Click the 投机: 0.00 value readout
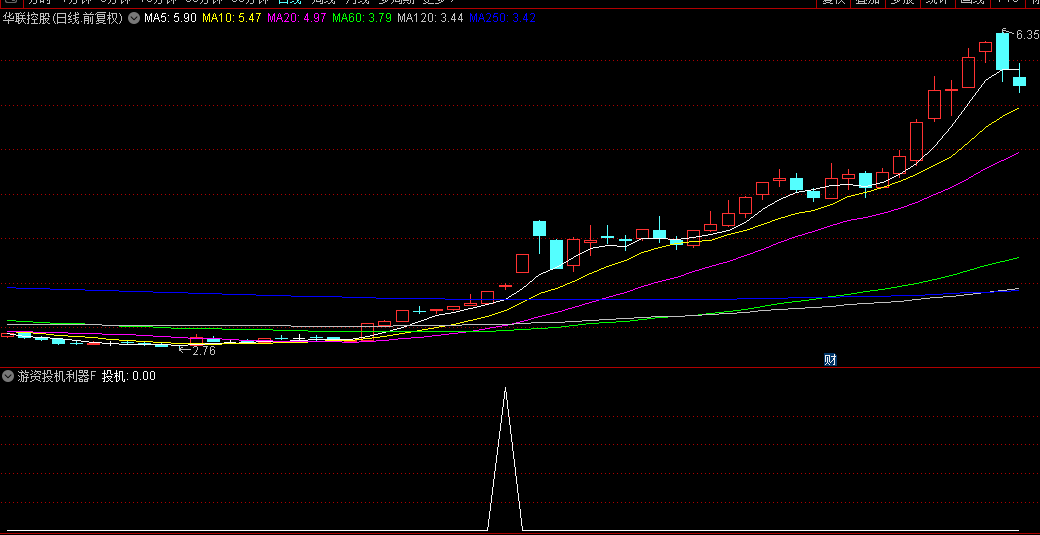The image size is (1040, 535). 129,376
